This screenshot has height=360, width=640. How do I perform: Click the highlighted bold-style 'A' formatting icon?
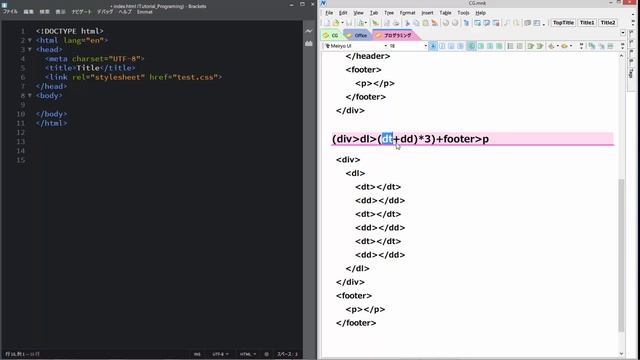pos(433,46)
